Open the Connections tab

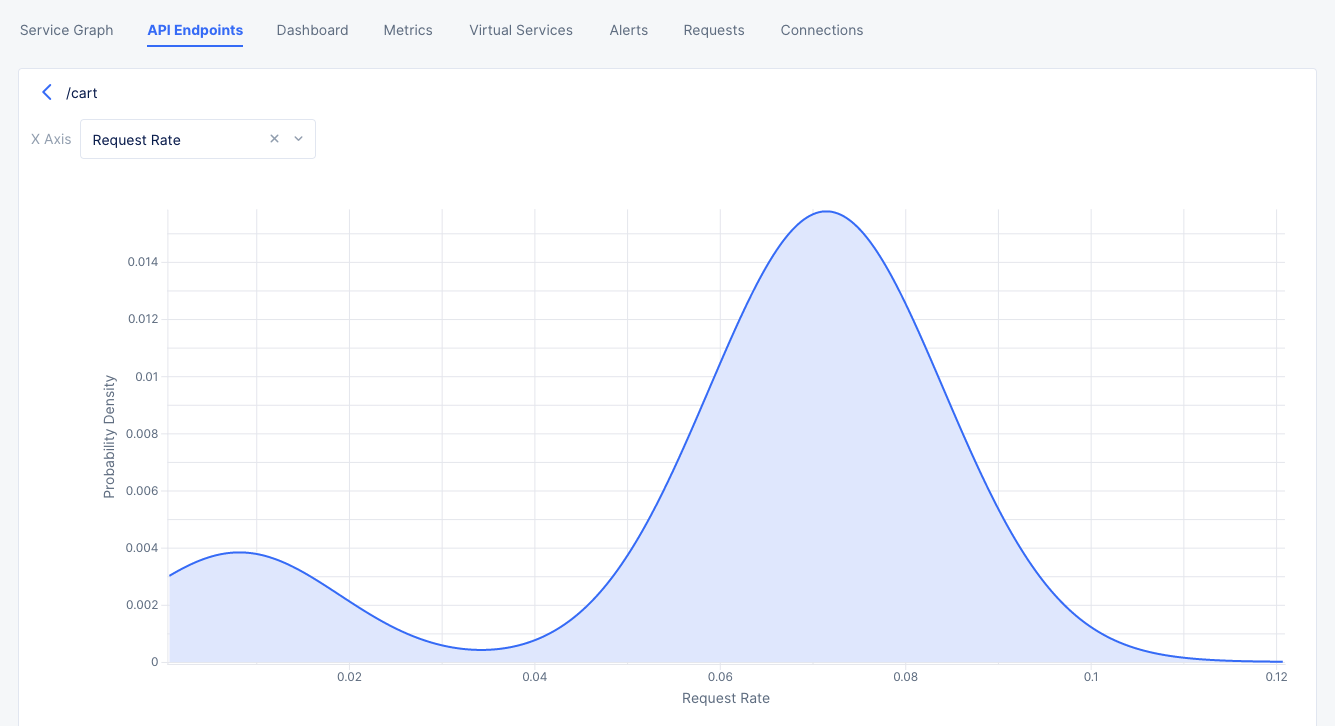coord(821,30)
